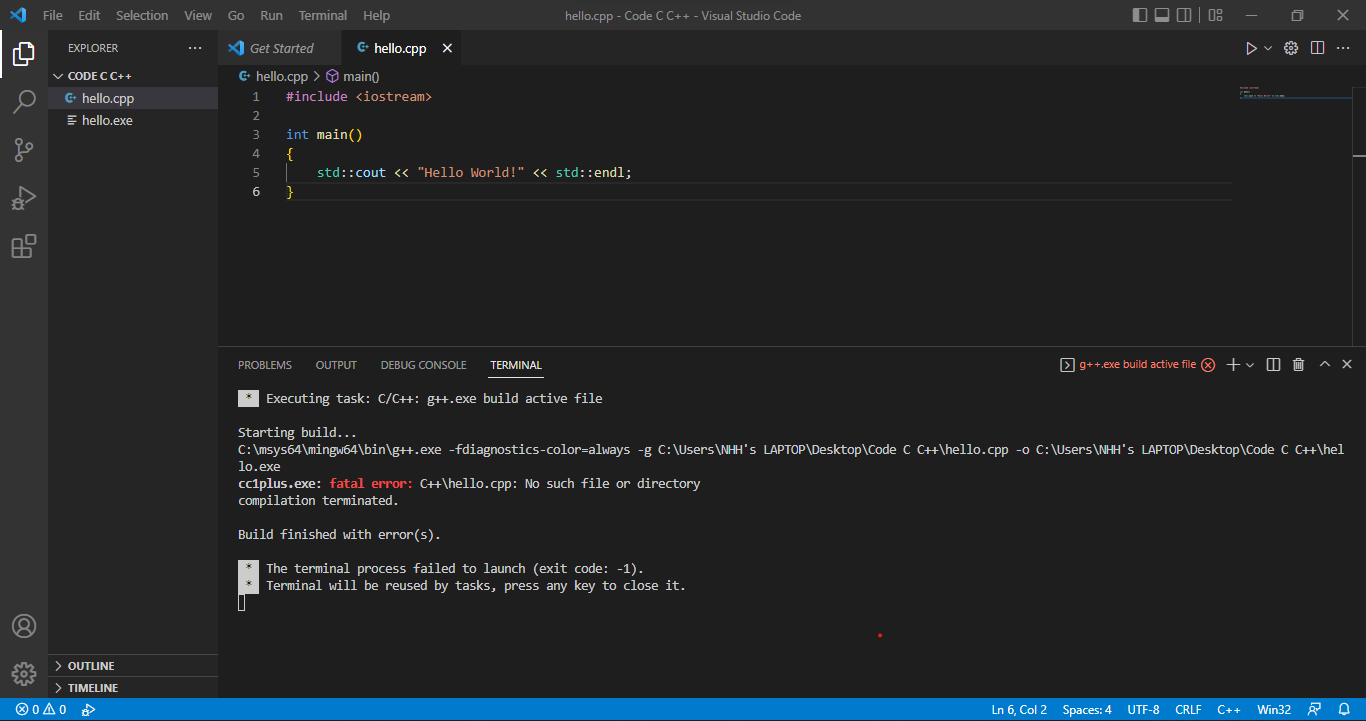Select the g++.exe build active file terminal
The height and width of the screenshot is (721, 1366).
click(x=1137, y=365)
